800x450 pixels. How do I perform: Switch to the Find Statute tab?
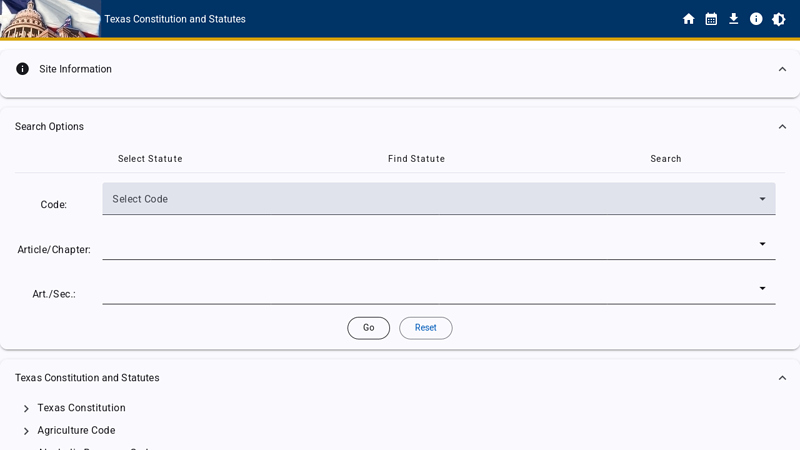pyautogui.click(x=416, y=159)
